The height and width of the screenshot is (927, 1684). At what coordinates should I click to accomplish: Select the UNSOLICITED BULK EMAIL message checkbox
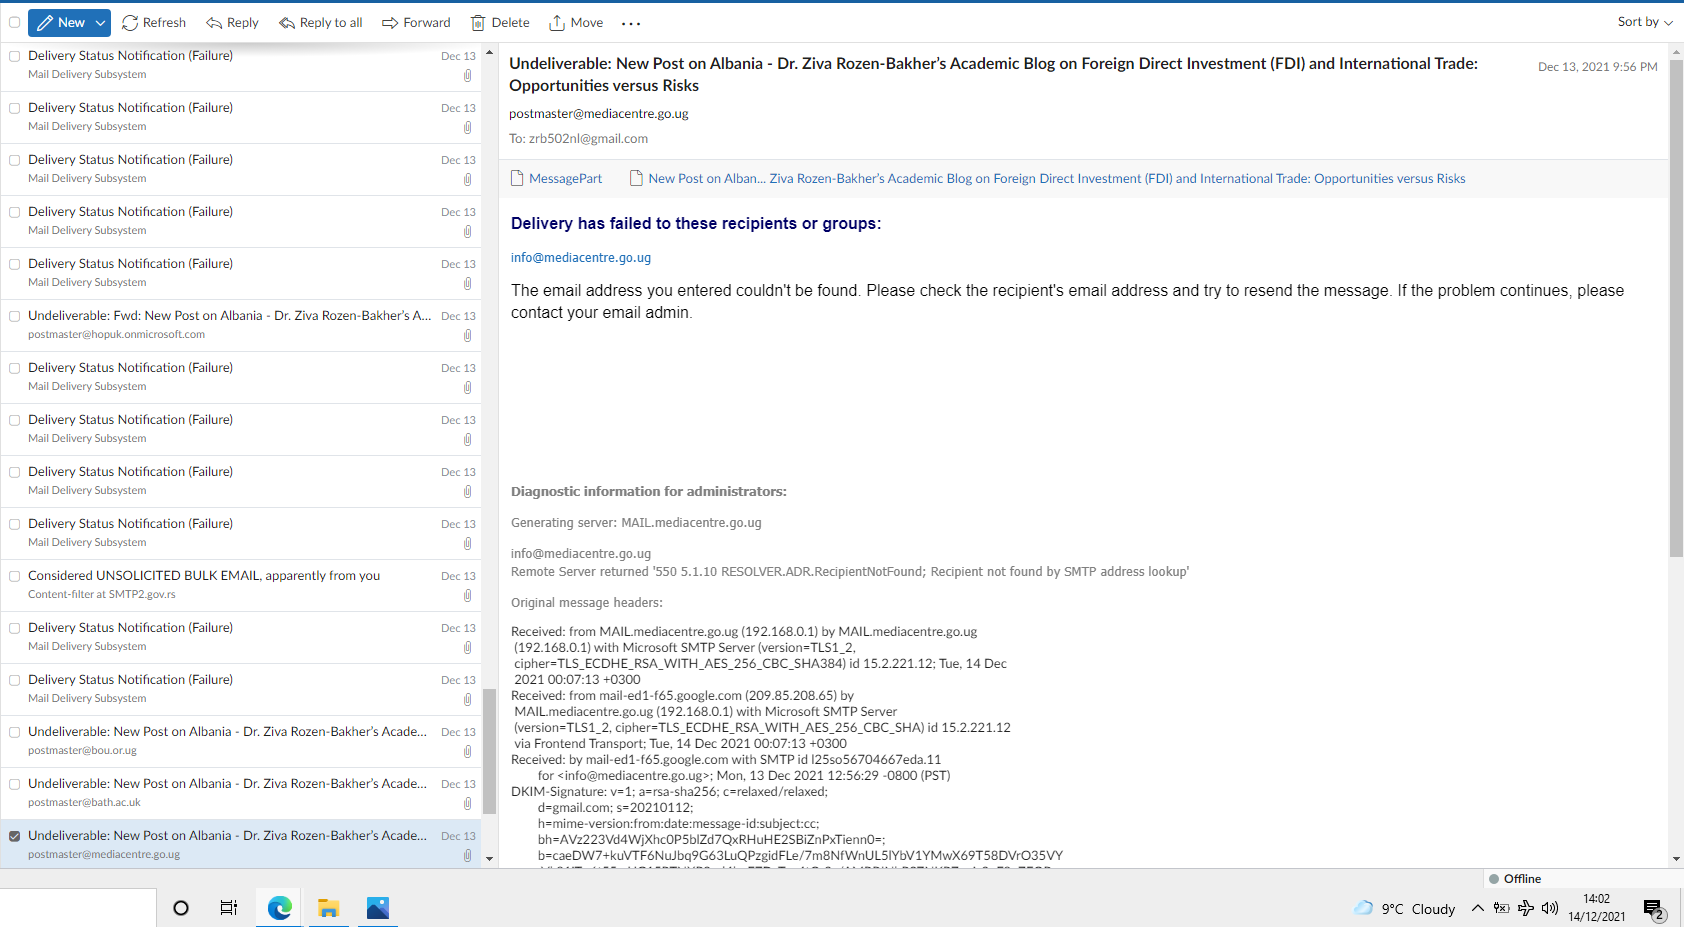click(15, 576)
